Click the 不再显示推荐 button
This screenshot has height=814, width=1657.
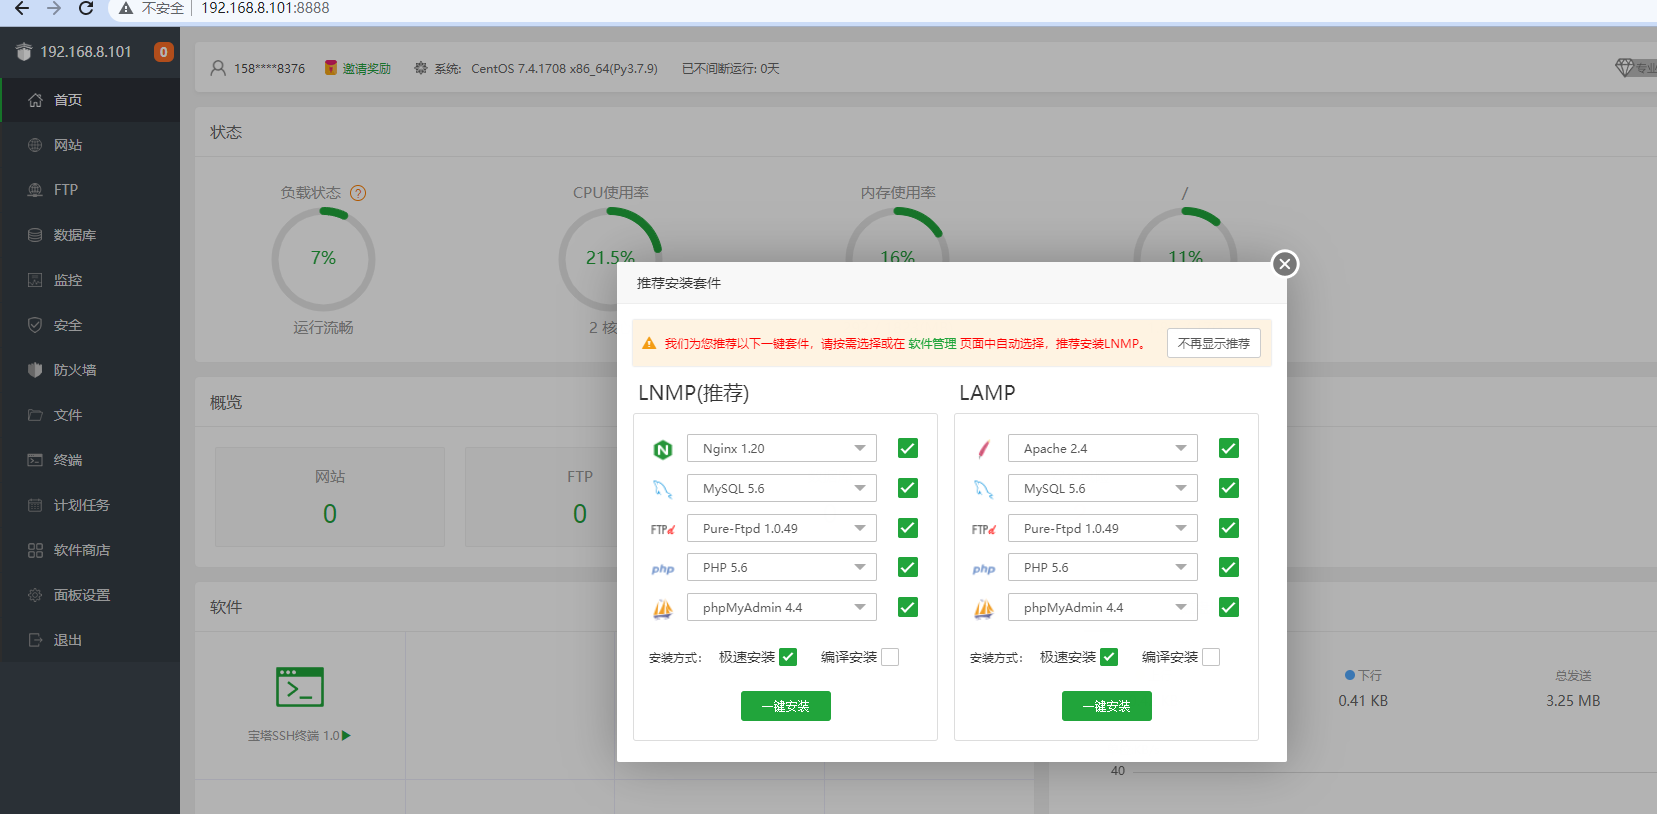point(1214,343)
